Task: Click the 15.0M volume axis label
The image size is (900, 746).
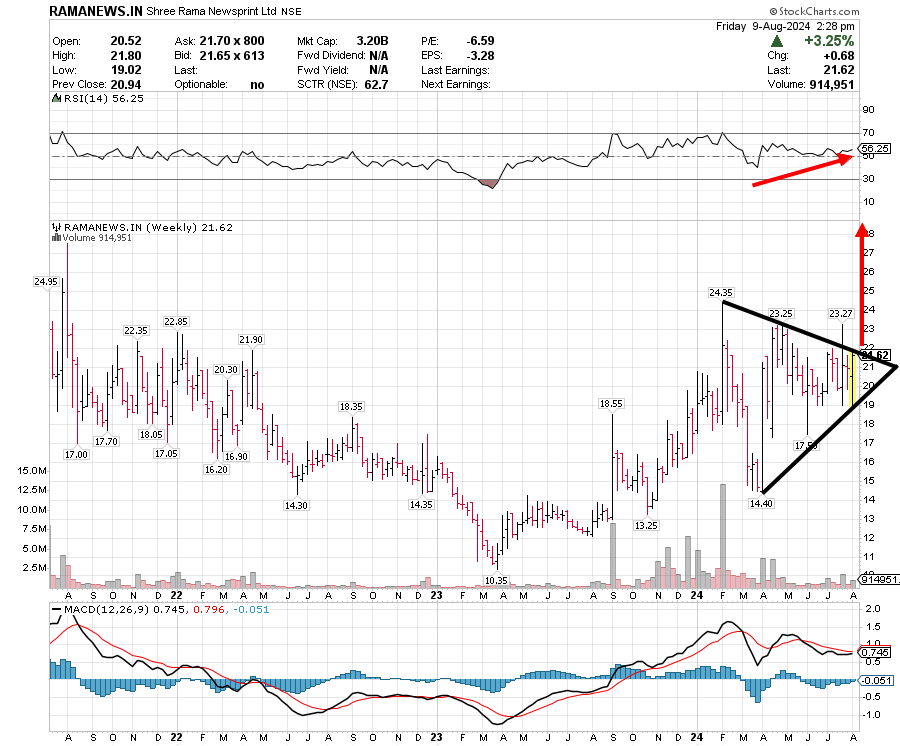Action: pos(32,471)
